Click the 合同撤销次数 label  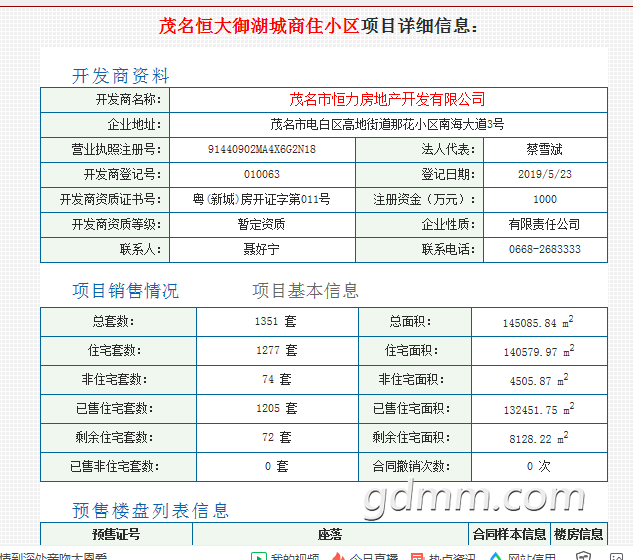point(411,467)
